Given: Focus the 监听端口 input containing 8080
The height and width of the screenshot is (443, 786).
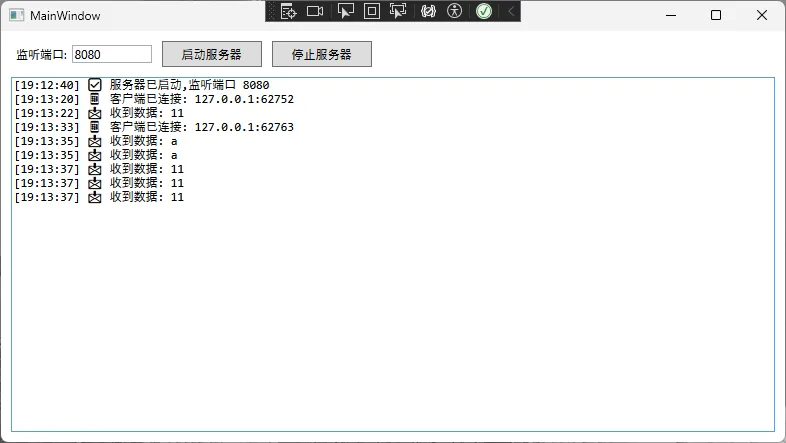Looking at the screenshot, I should (111, 54).
